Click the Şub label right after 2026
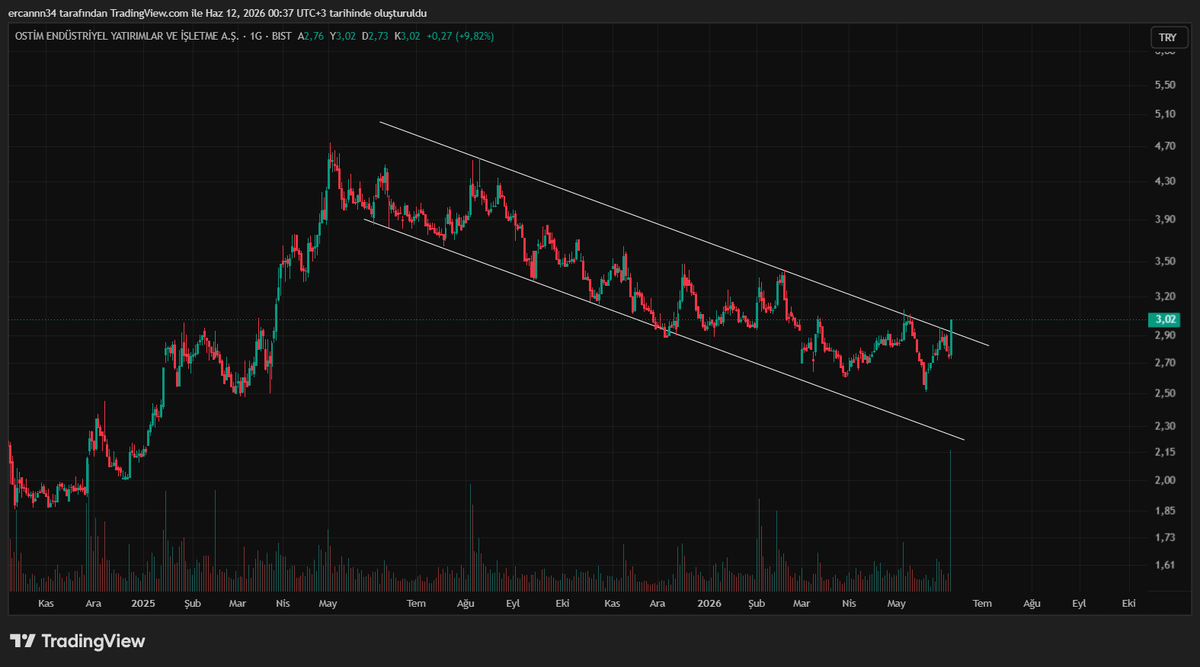Screen dimensions: 1200x667 click(x=757, y=604)
